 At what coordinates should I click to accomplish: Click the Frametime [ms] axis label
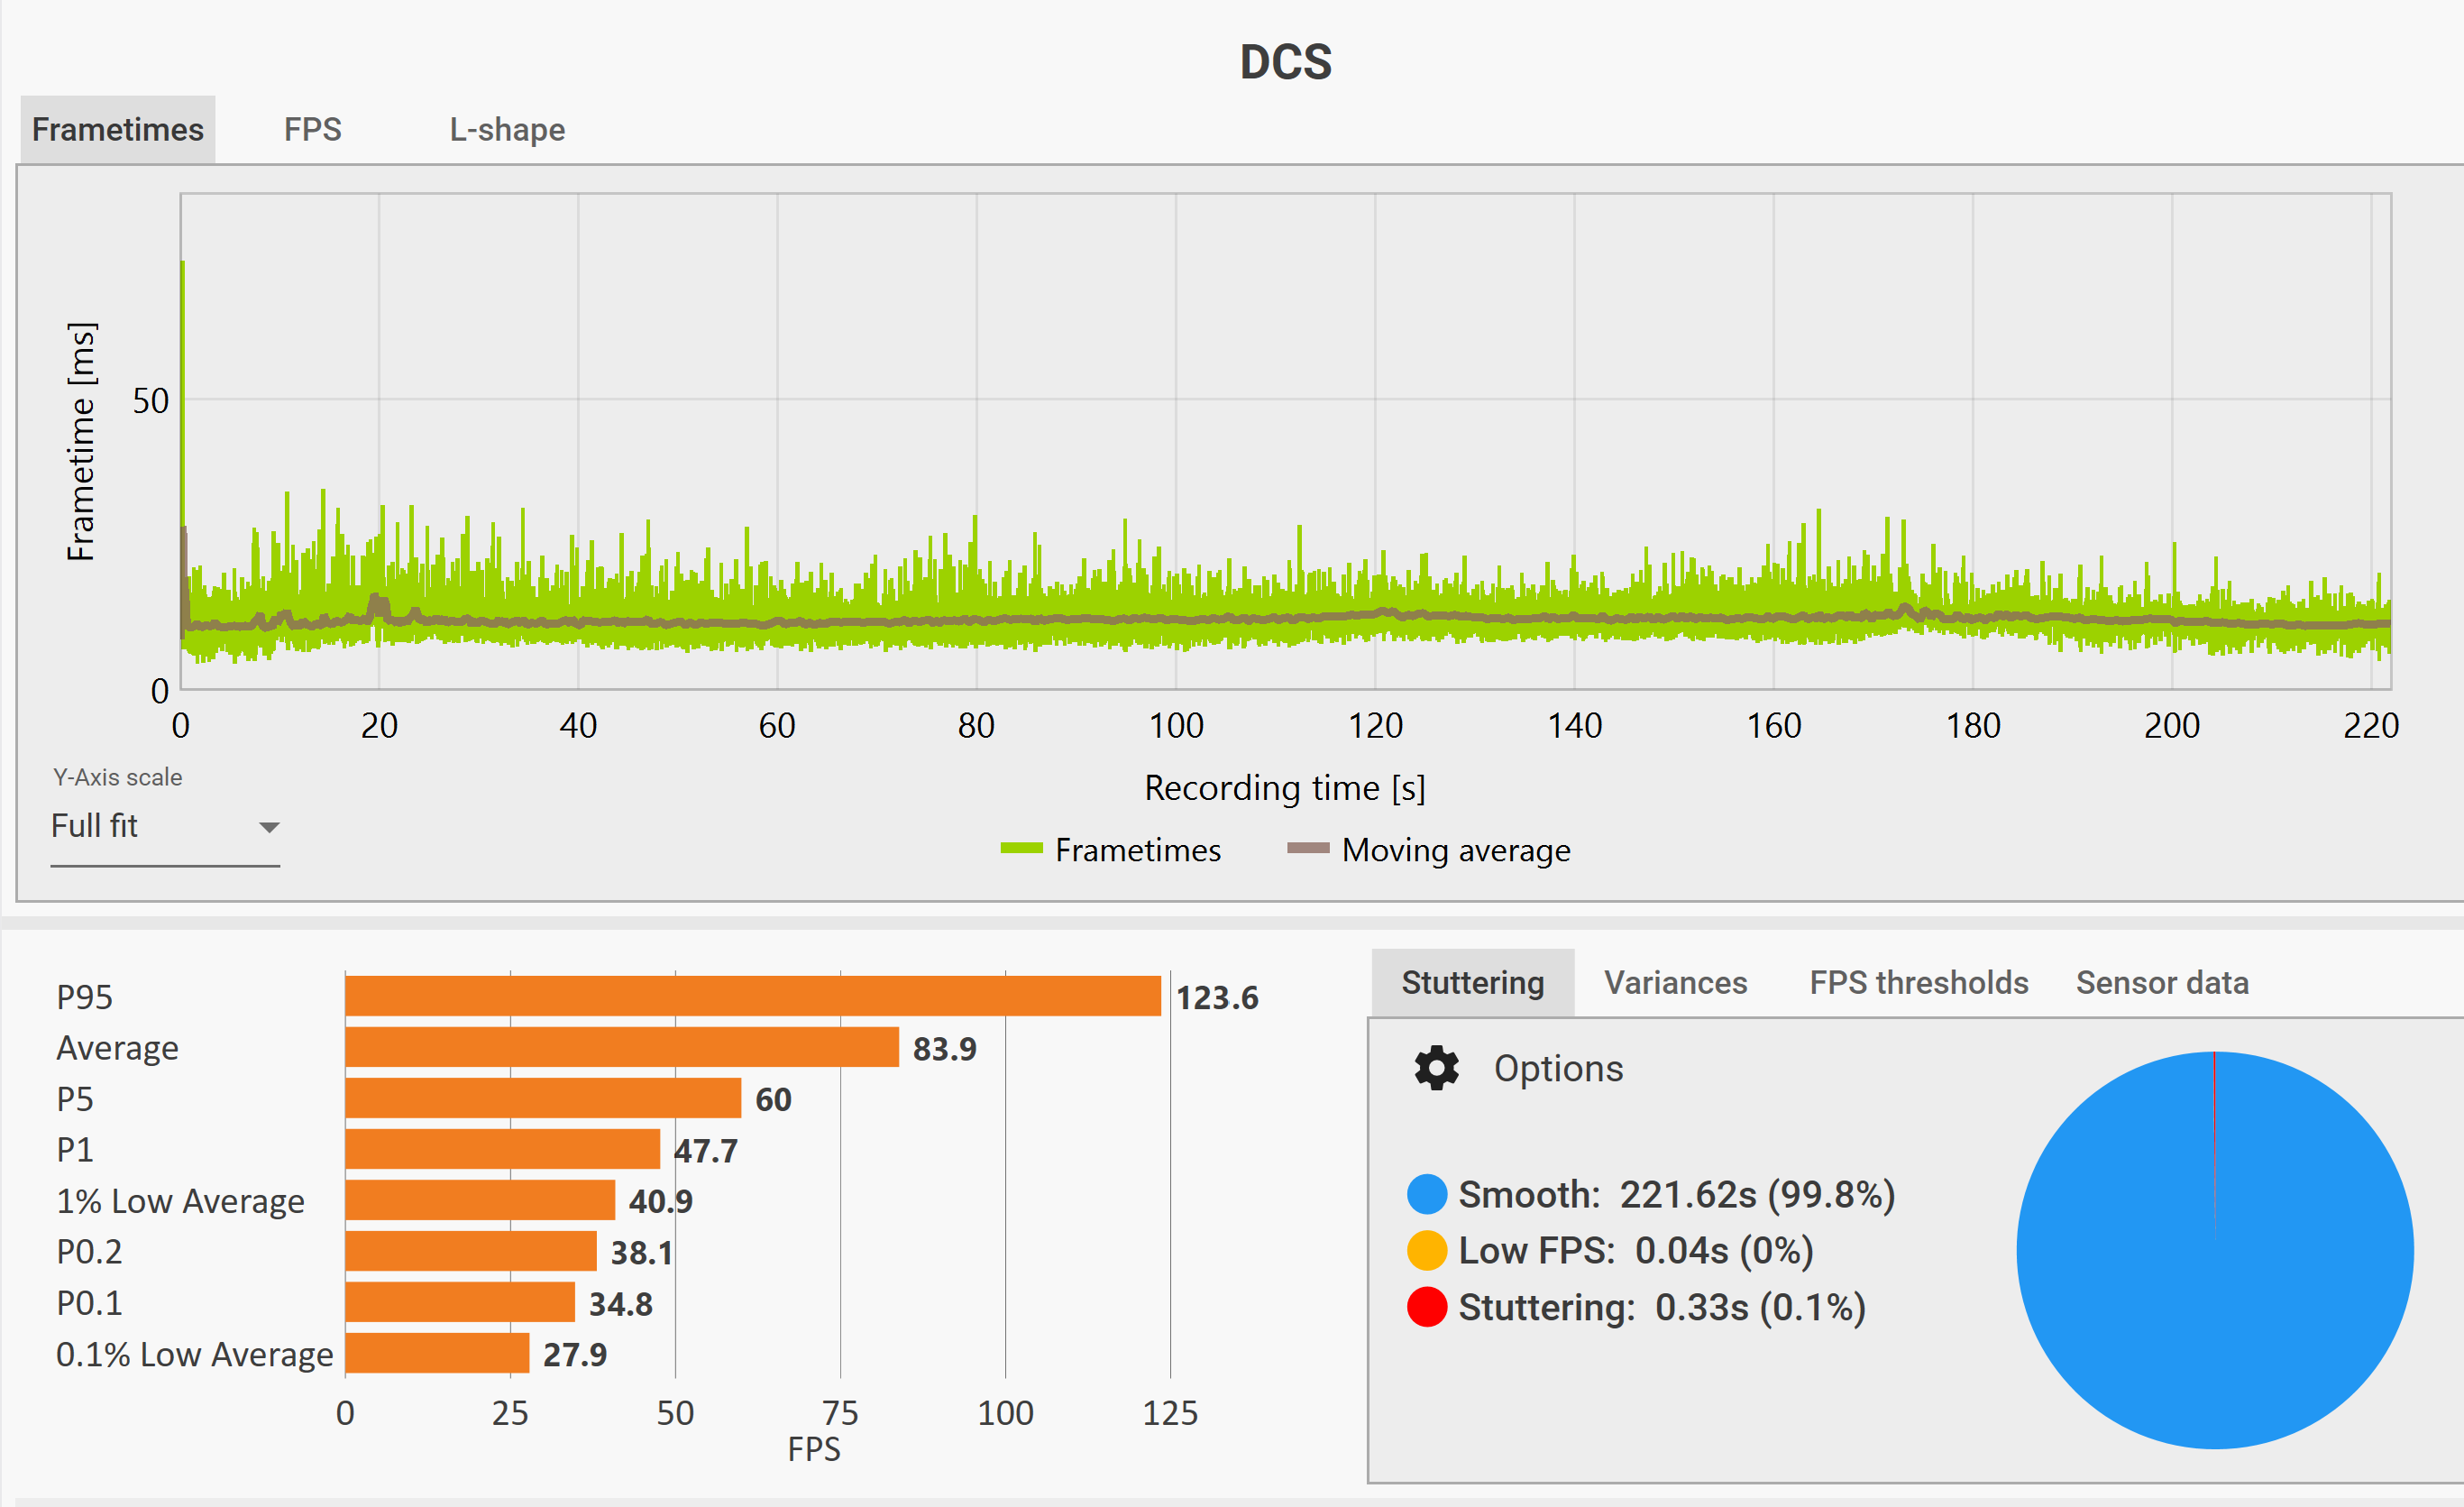[x=81, y=441]
